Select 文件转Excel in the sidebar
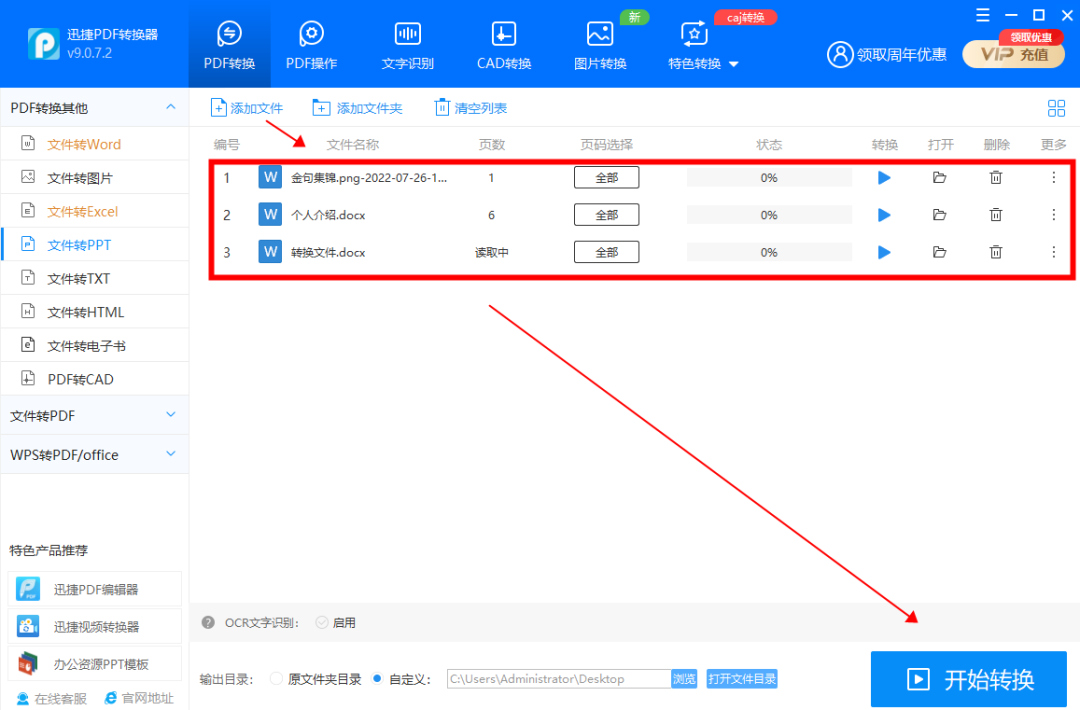The image size is (1080, 710). pyautogui.click(x=94, y=211)
